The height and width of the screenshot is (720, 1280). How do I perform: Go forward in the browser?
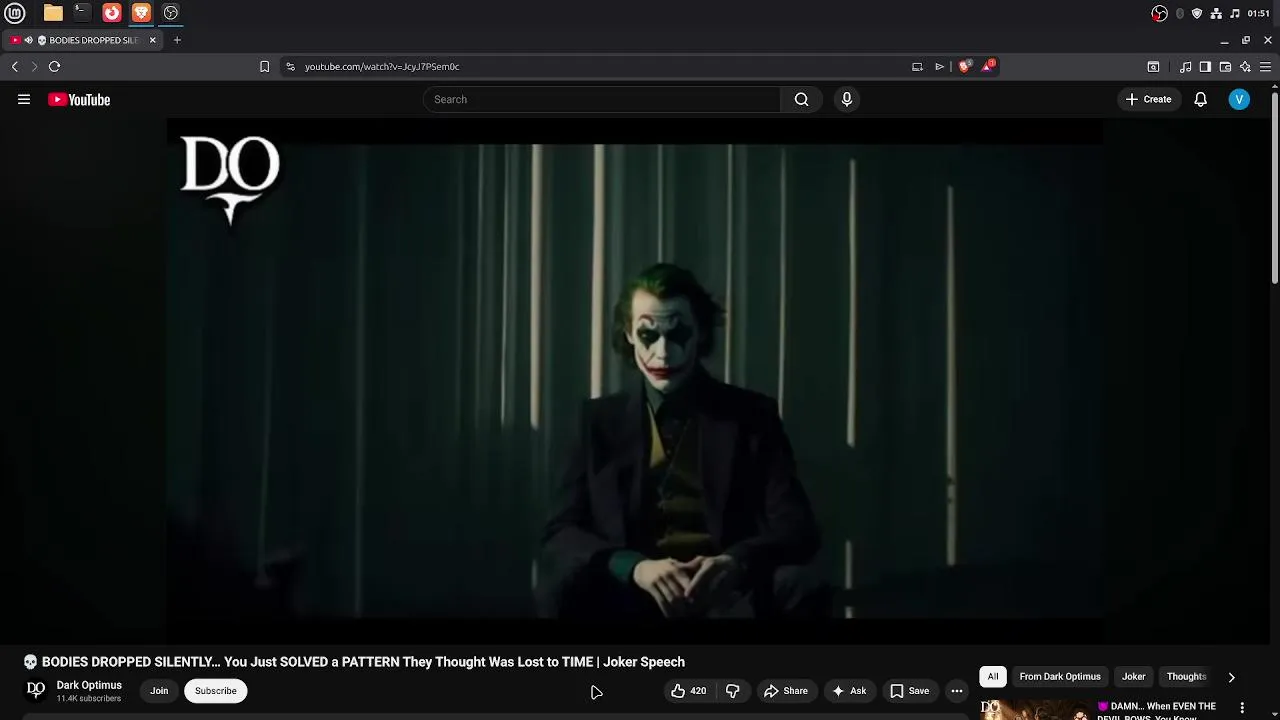click(33, 66)
